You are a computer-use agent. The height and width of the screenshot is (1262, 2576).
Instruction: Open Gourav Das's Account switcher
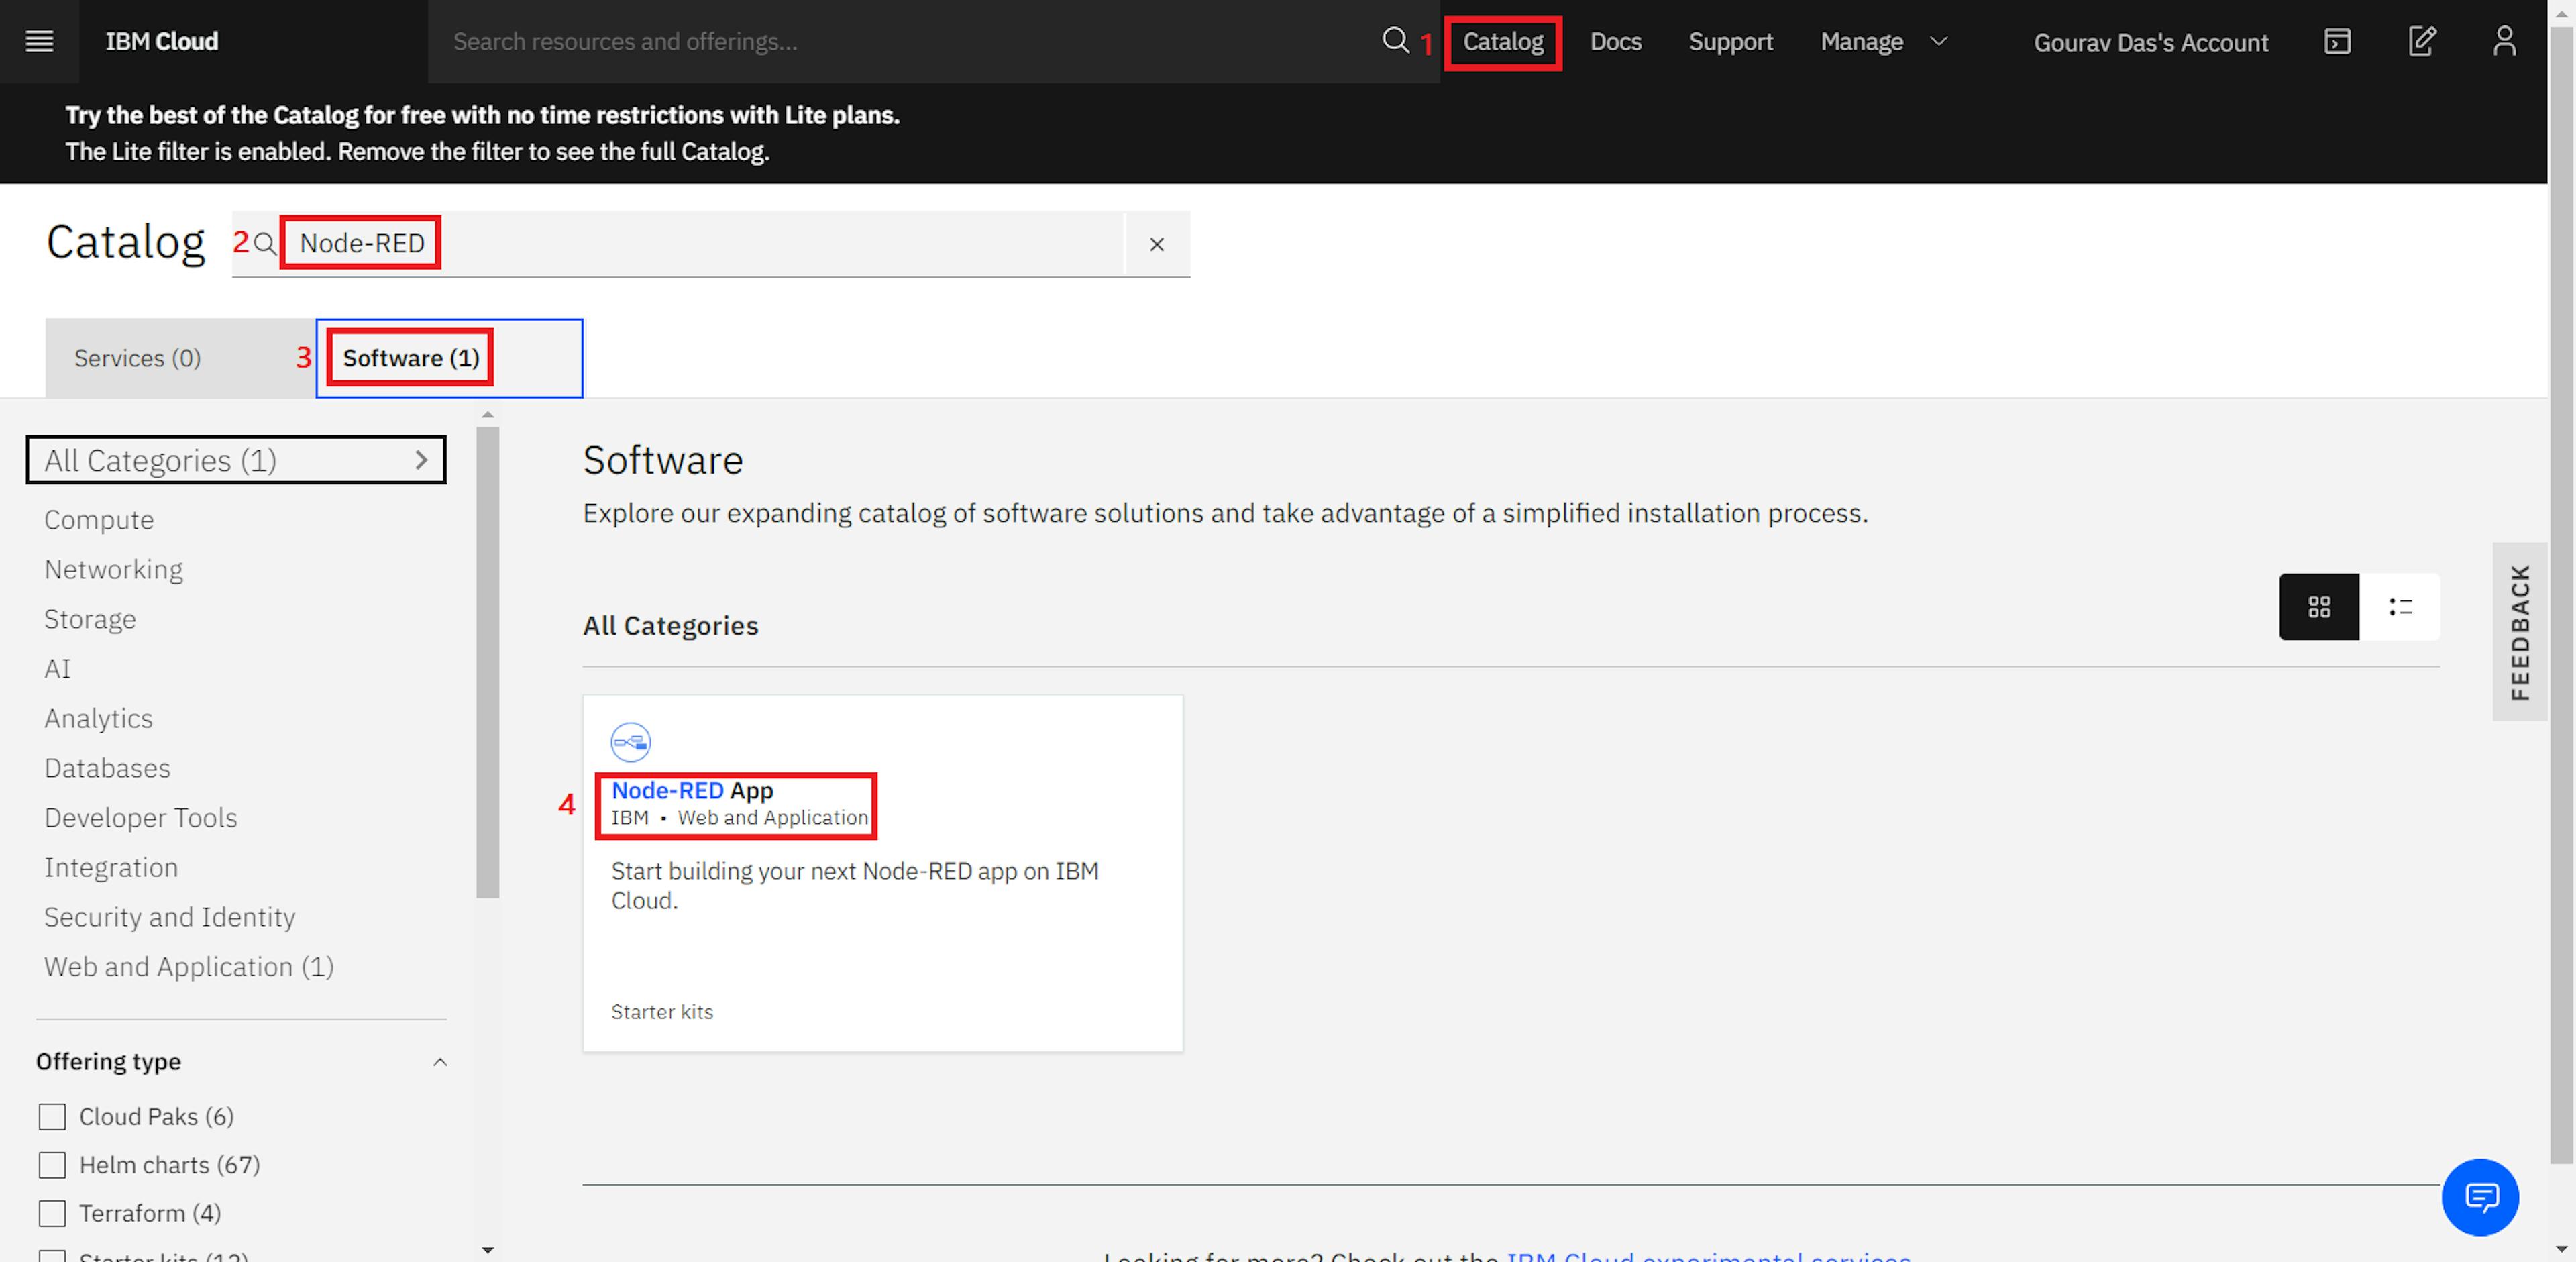(2150, 42)
